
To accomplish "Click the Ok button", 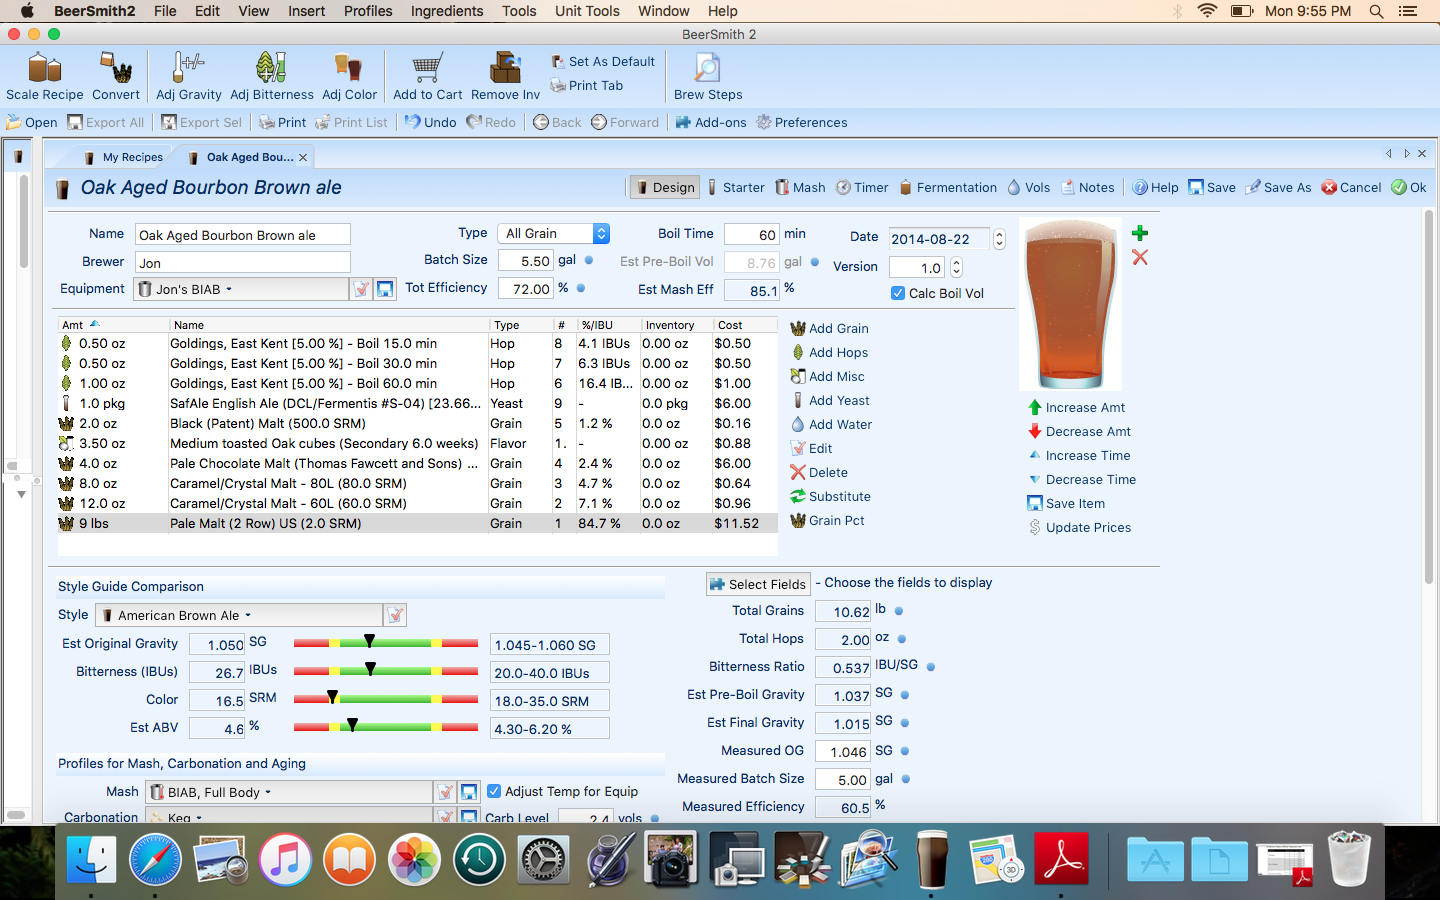I will 1409,187.
